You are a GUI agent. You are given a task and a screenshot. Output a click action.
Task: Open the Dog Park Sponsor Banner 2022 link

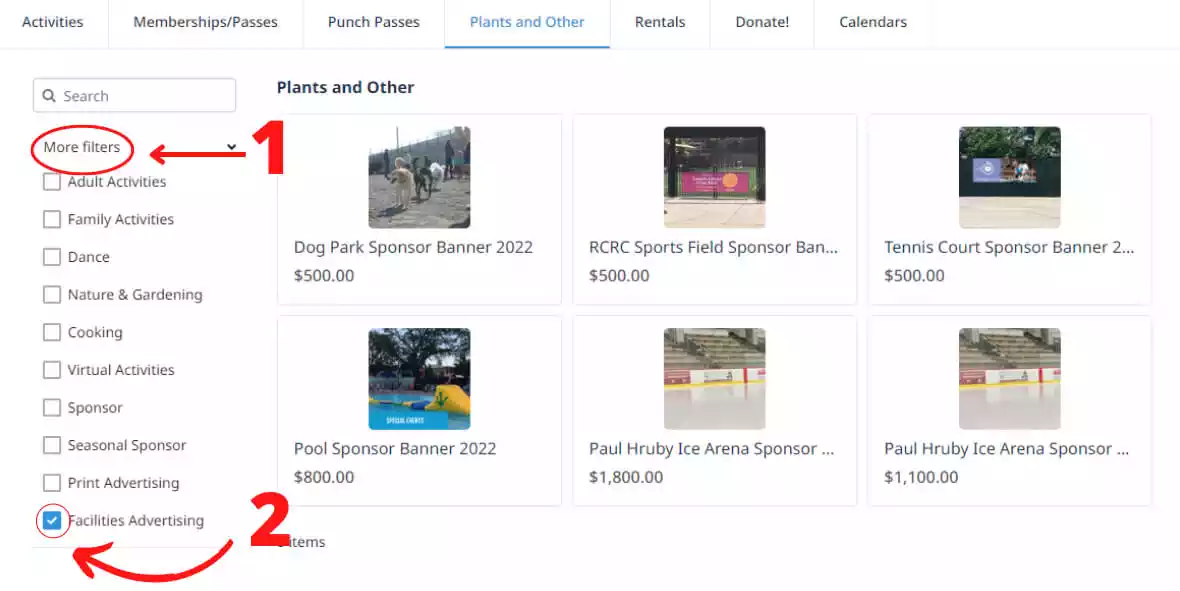(413, 247)
